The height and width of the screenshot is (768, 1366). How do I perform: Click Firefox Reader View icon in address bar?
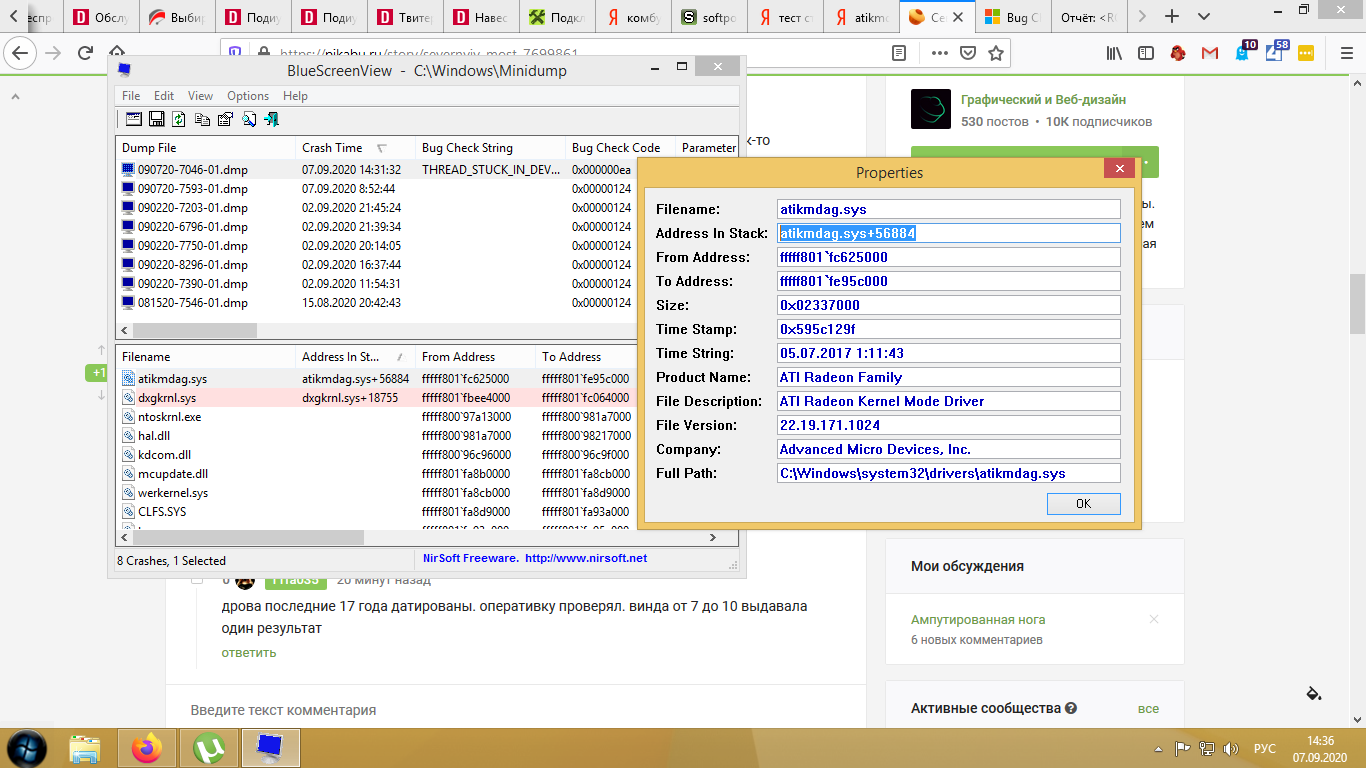click(899, 53)
